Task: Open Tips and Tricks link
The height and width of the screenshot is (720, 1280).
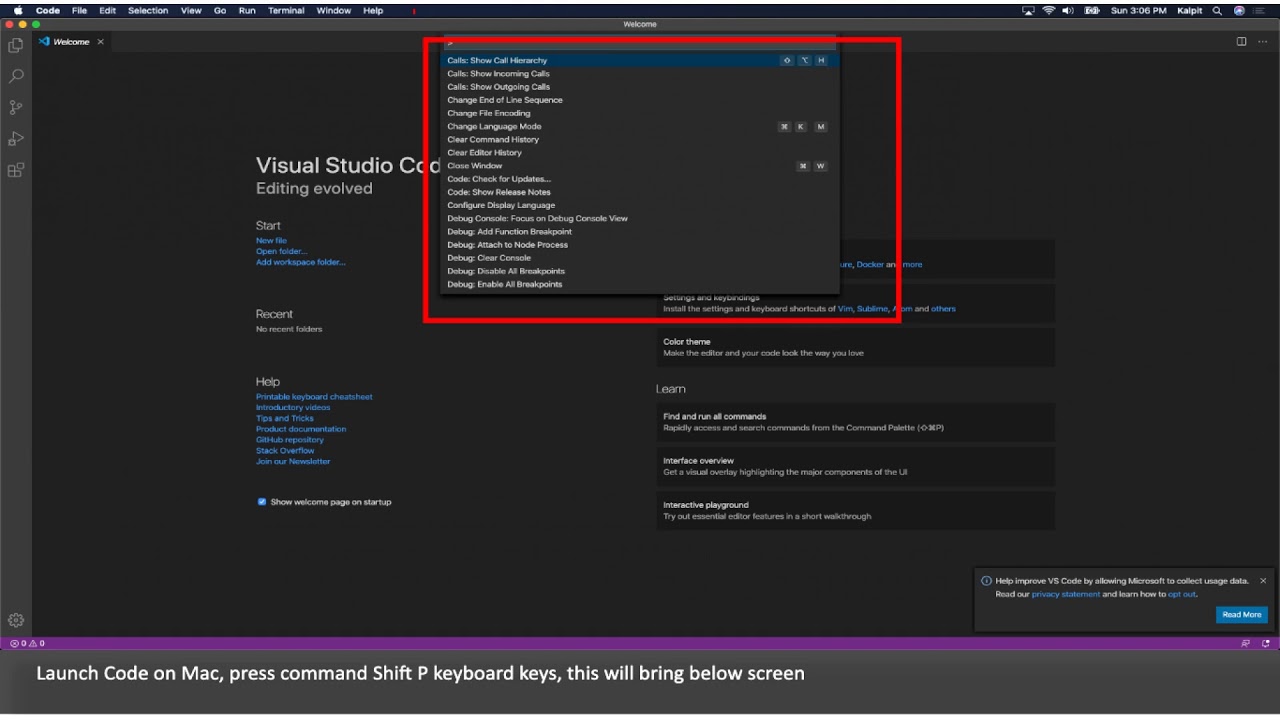Action: (285, 418)
